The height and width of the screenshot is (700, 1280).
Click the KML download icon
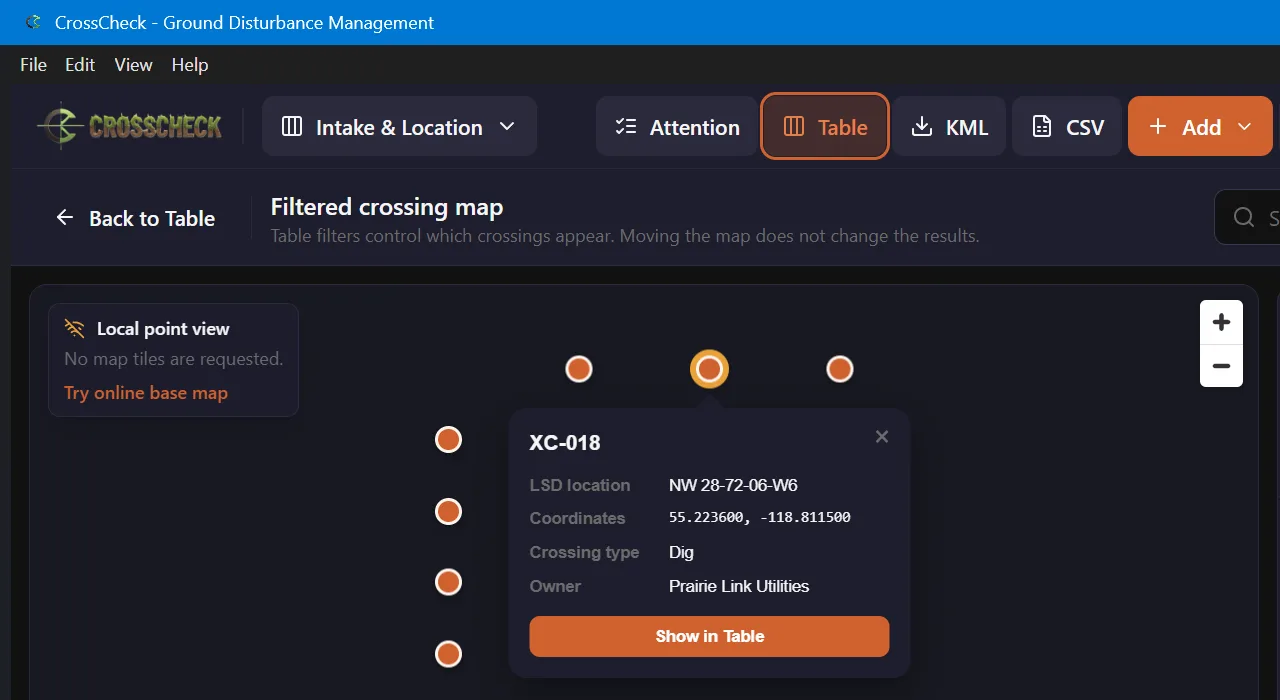[921, 126]
